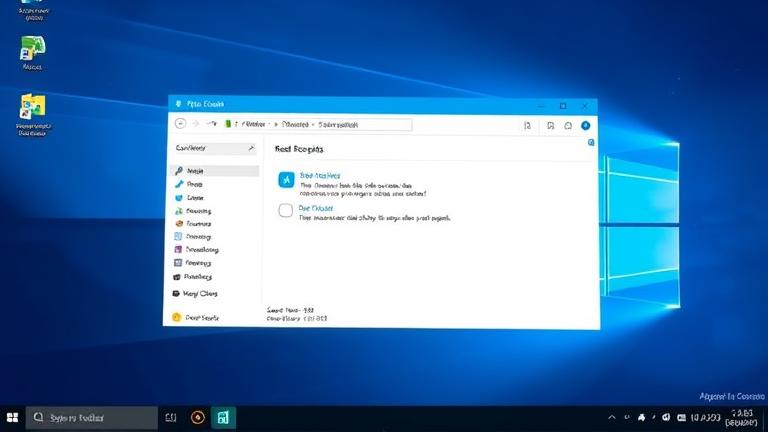Open the first blue link title in the list
This screenshot has height=432, width=768.
(x=320, y=175)
